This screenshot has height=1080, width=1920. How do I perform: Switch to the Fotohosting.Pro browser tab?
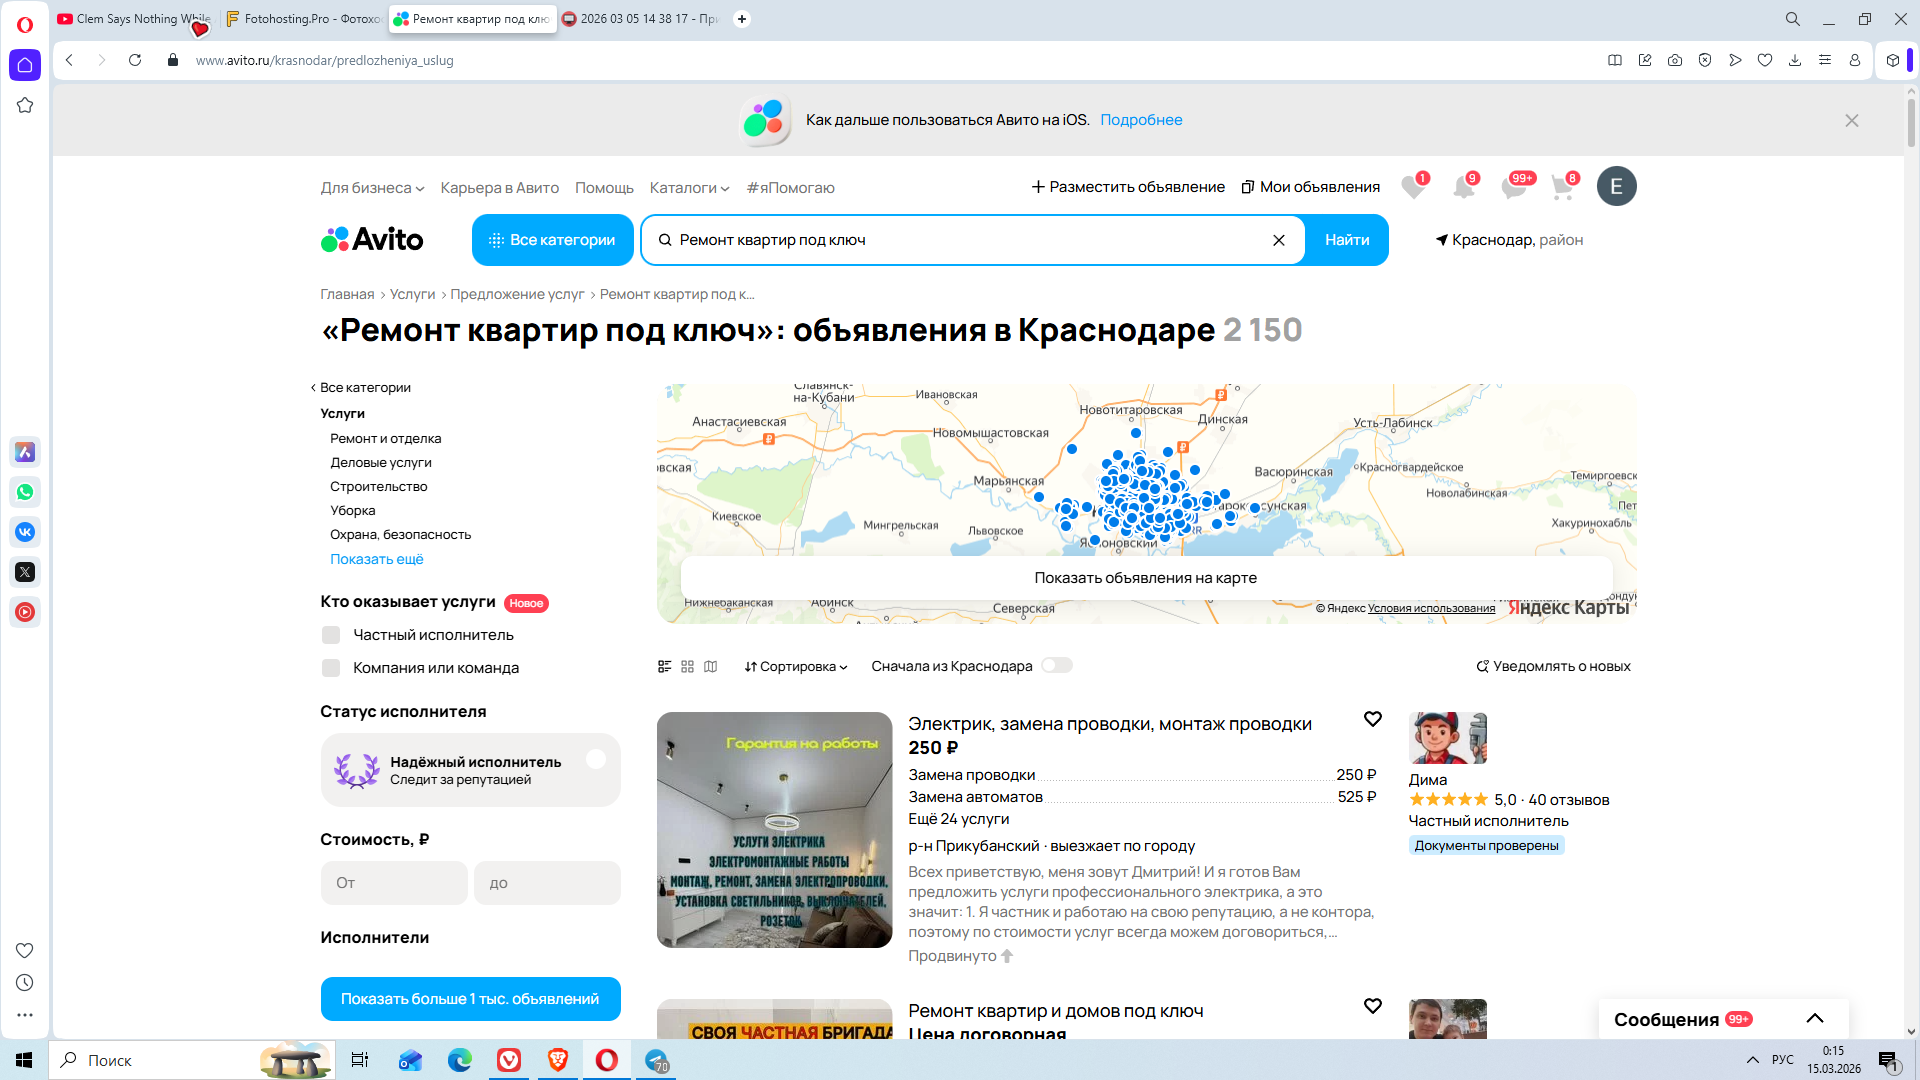304,19
